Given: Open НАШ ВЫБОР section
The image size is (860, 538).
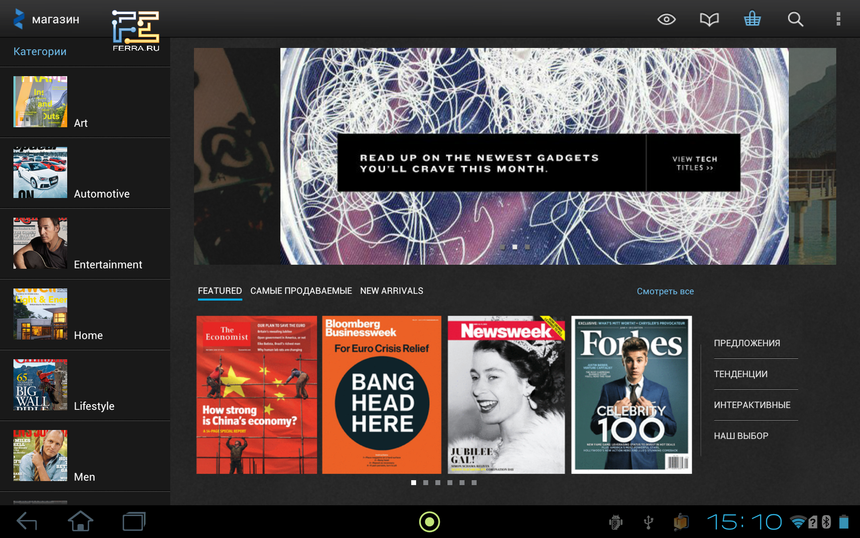Looking at the screenshot, I should (741, 436).
